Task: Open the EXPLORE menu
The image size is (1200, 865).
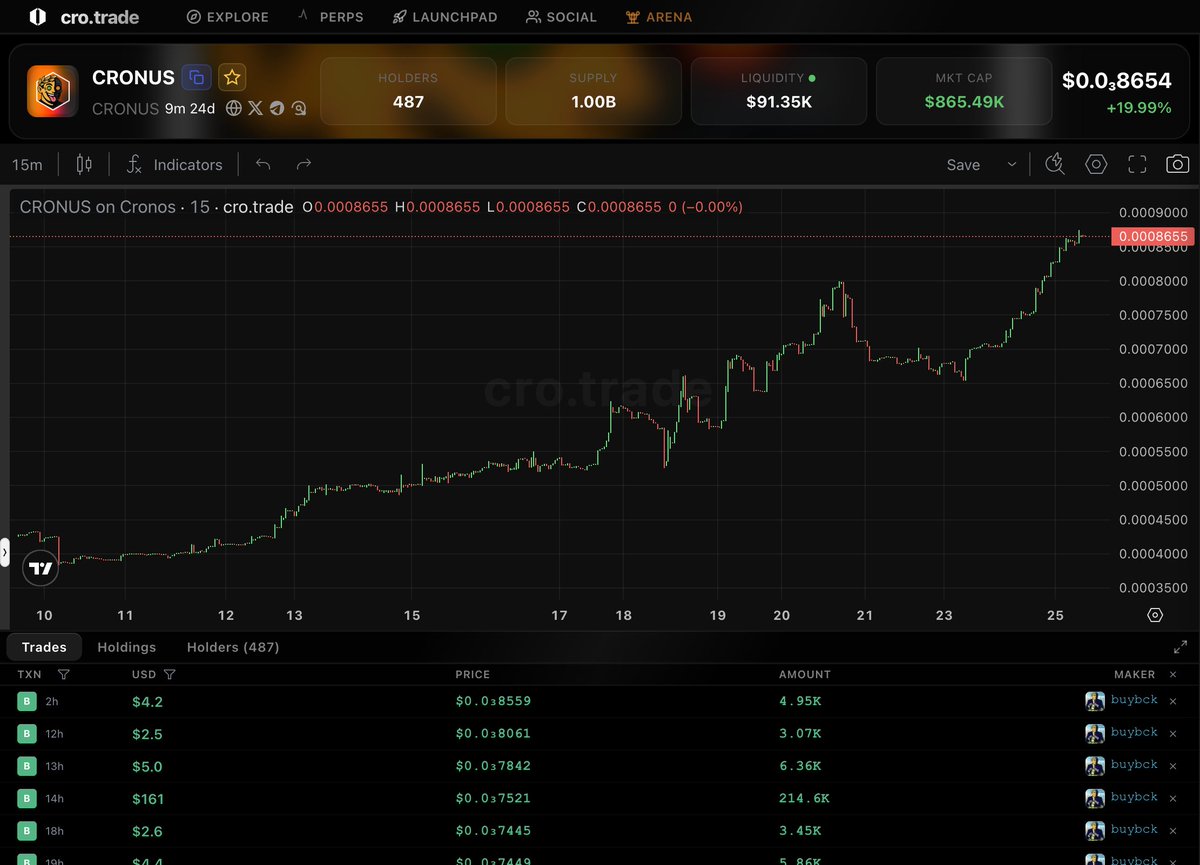Action: (x=228, y=17)
